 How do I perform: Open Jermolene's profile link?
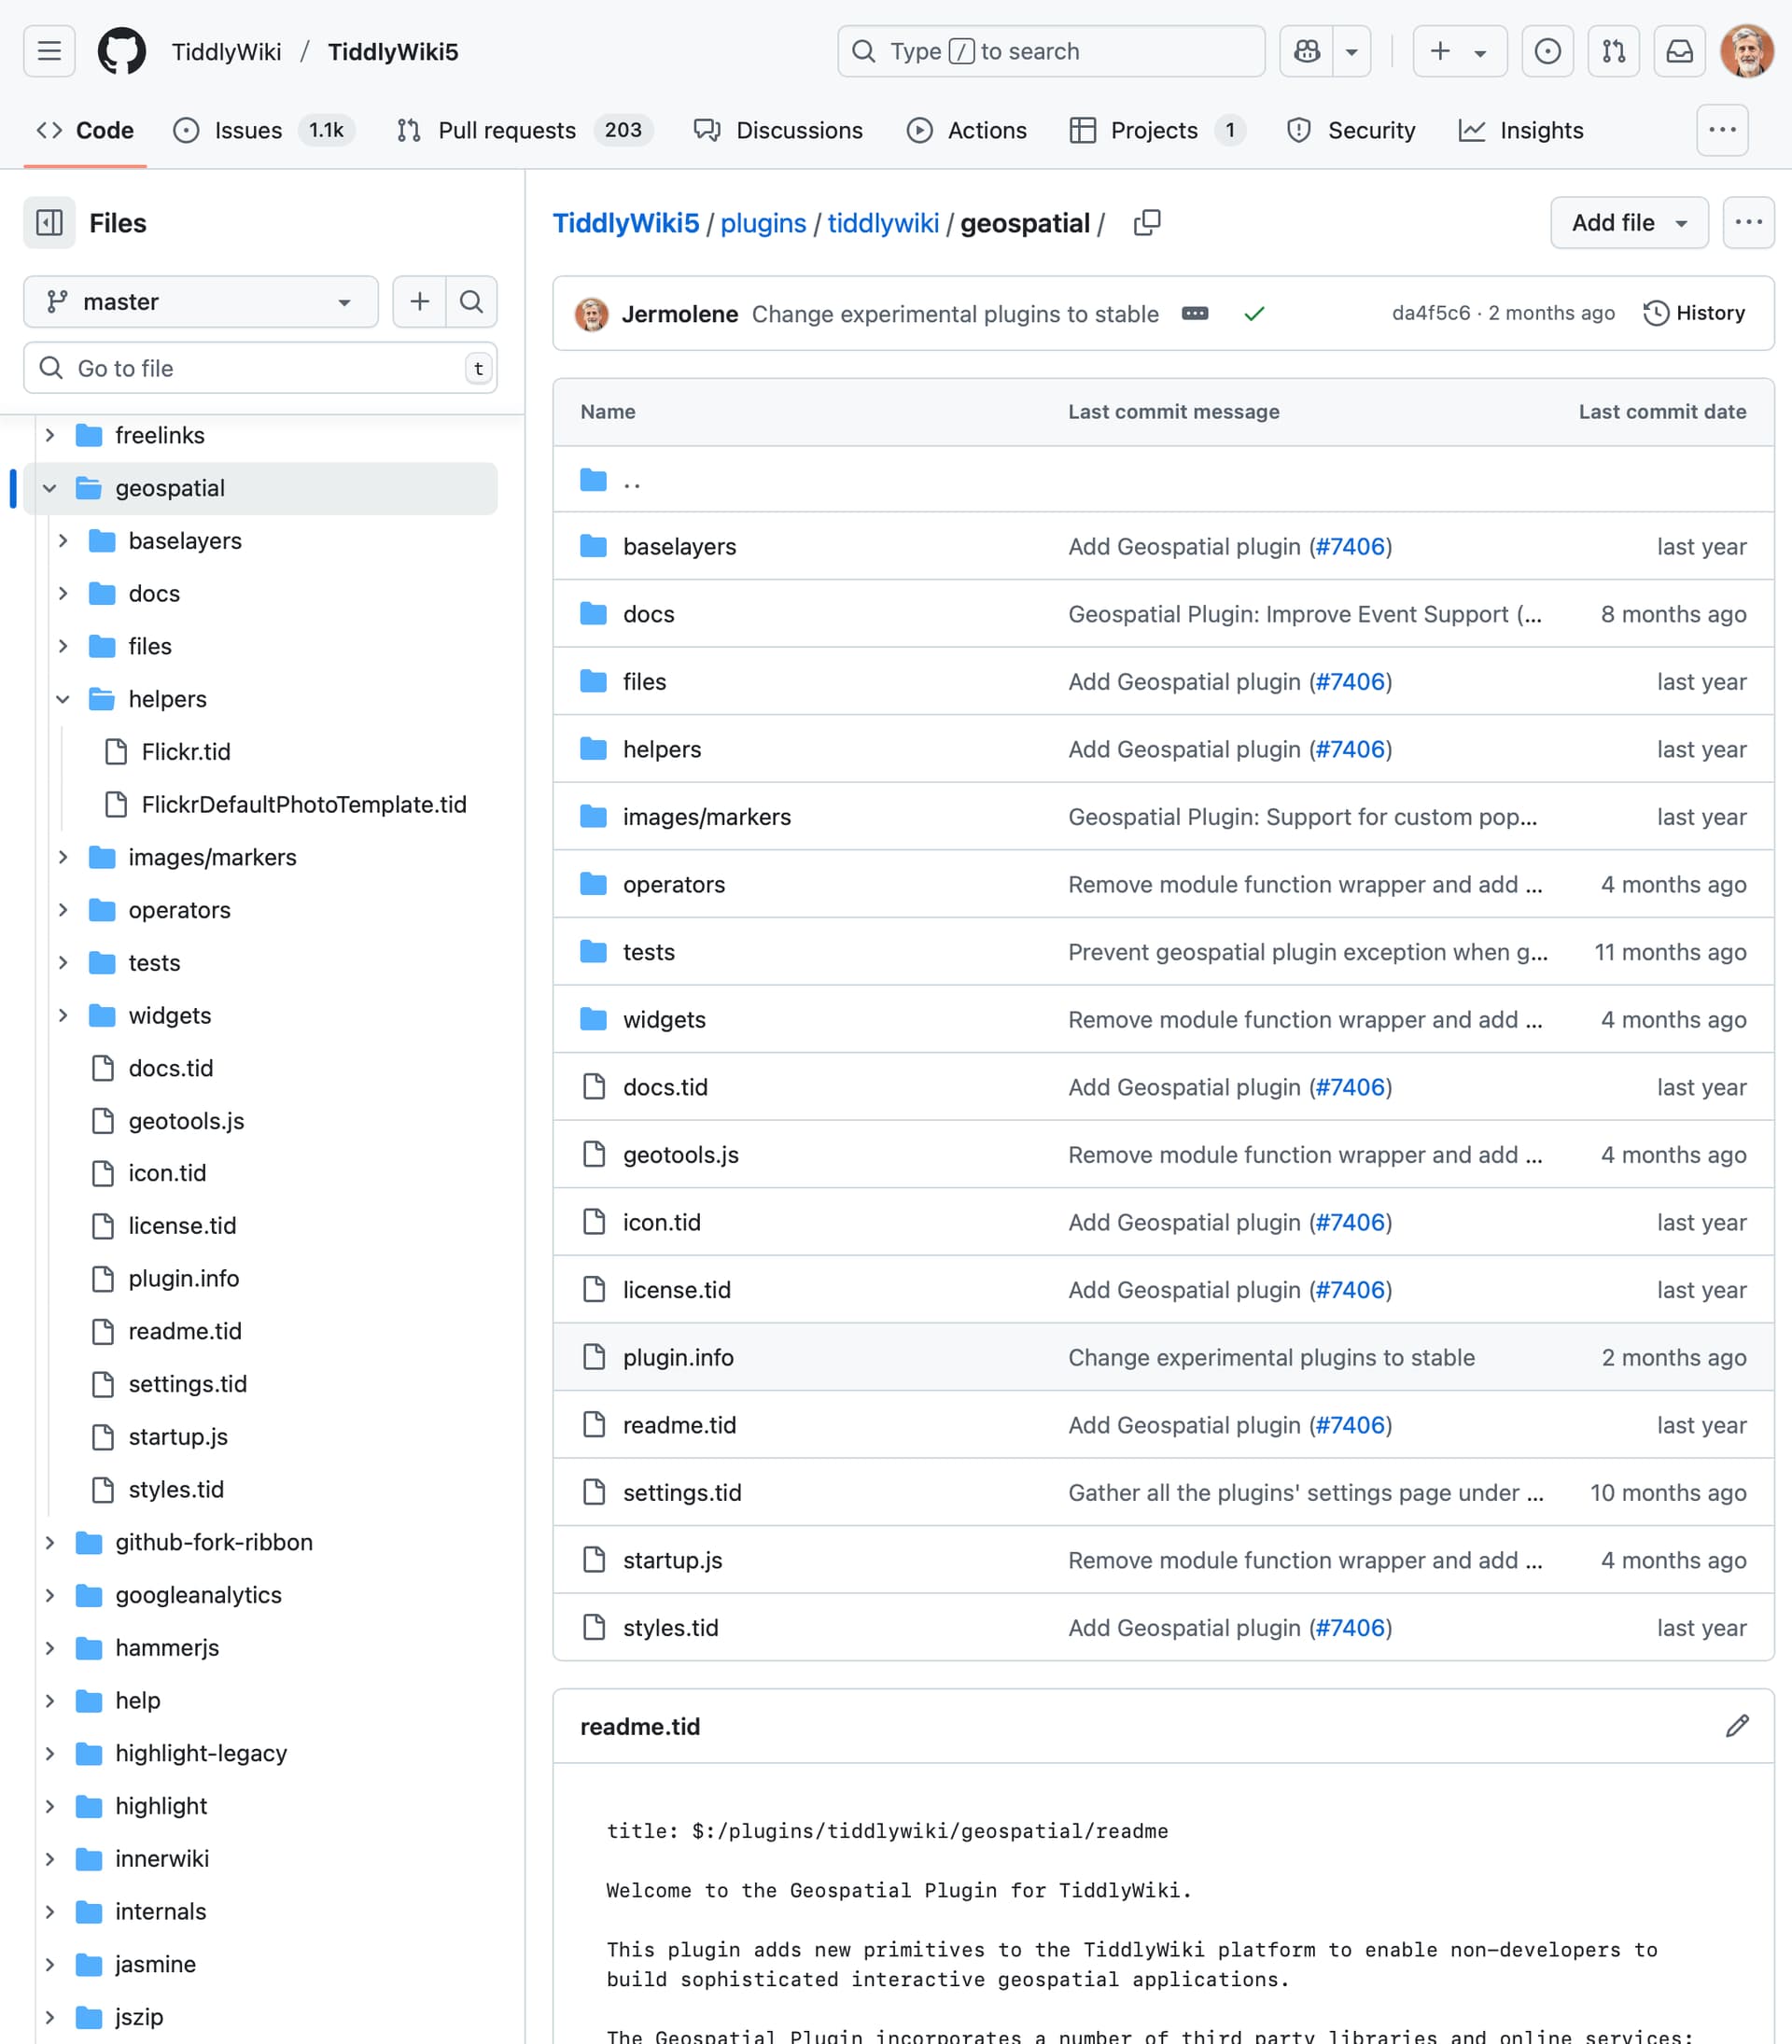tap(680, 313)
